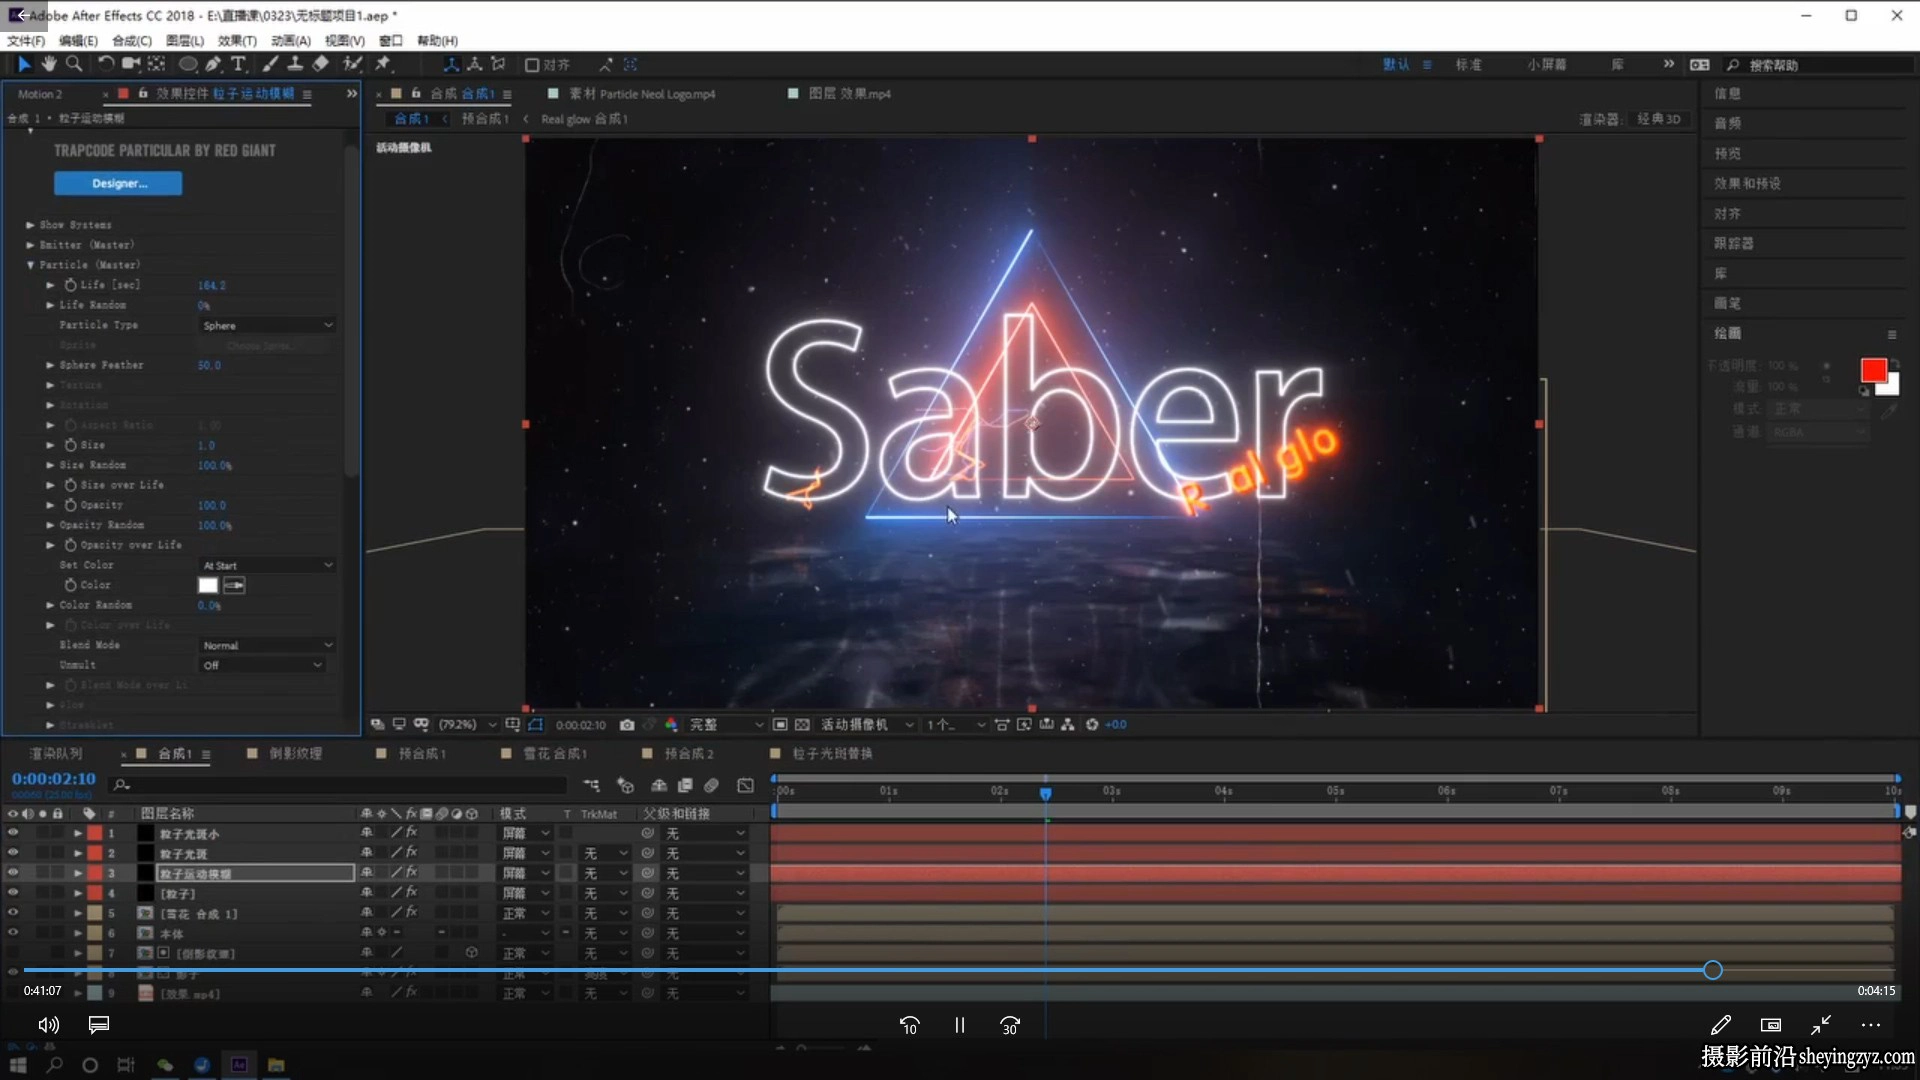Collapse the Particle (Master) group
1920x1080 pixels.
coord(30,265)
